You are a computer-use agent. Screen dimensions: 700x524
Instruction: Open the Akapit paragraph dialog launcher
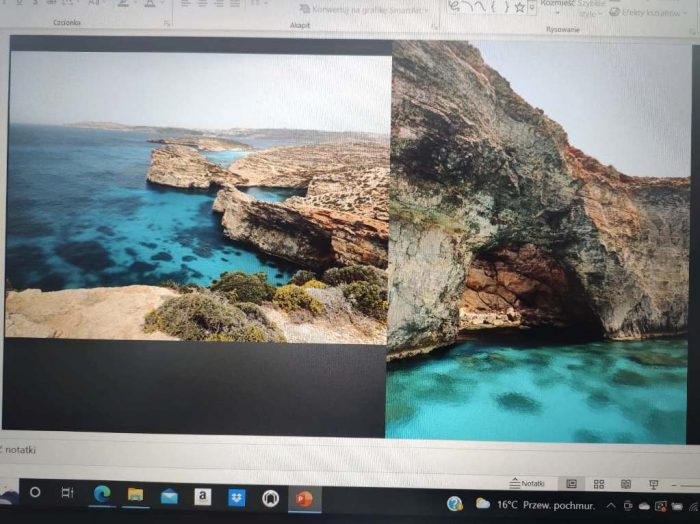434,27
